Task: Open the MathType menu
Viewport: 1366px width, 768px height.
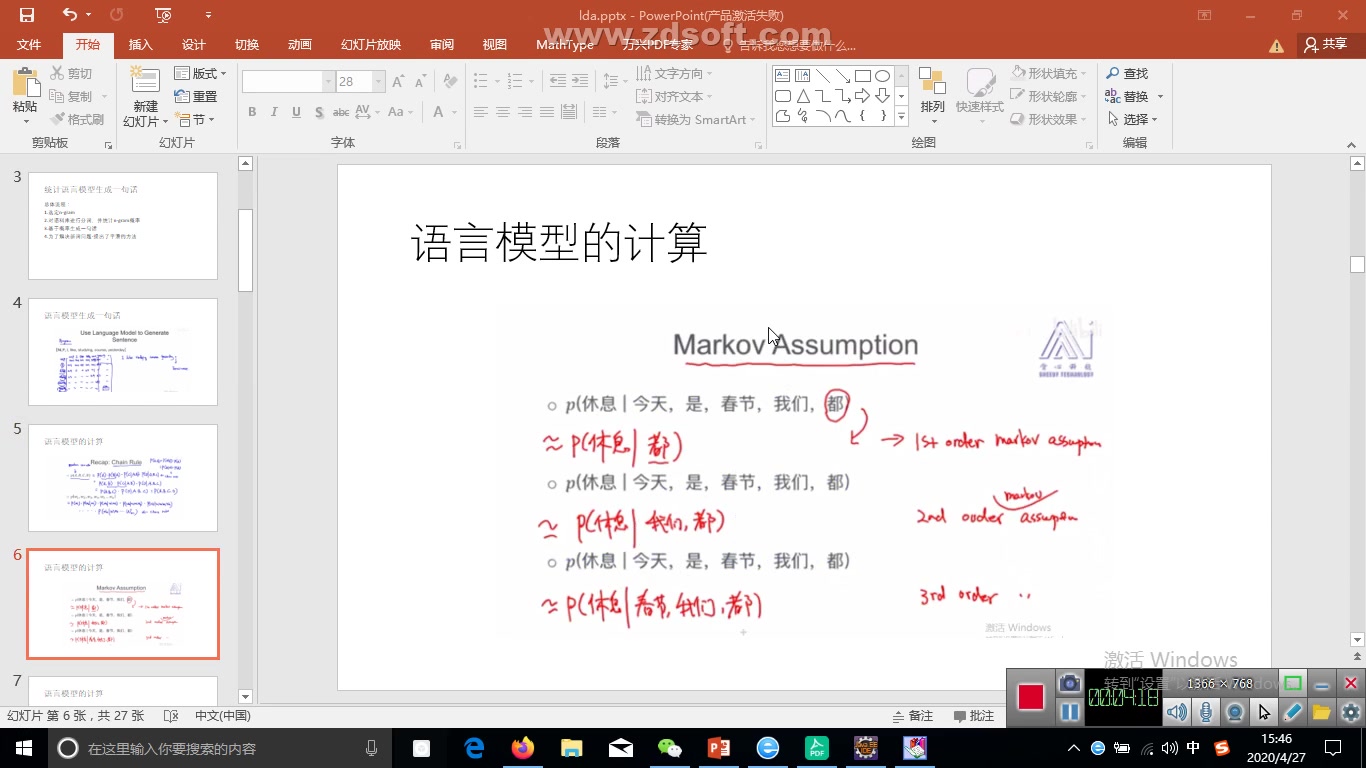Action: pos(564,44)
